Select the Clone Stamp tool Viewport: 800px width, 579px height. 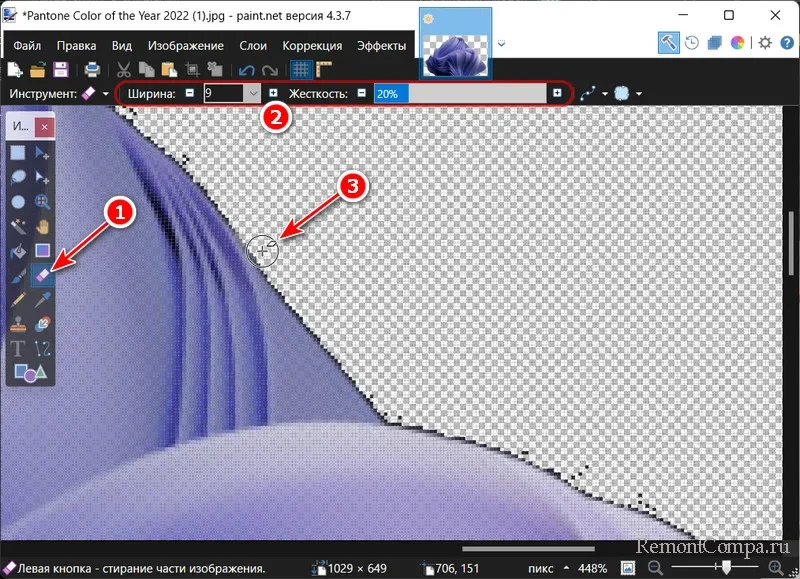pos(18,324)
